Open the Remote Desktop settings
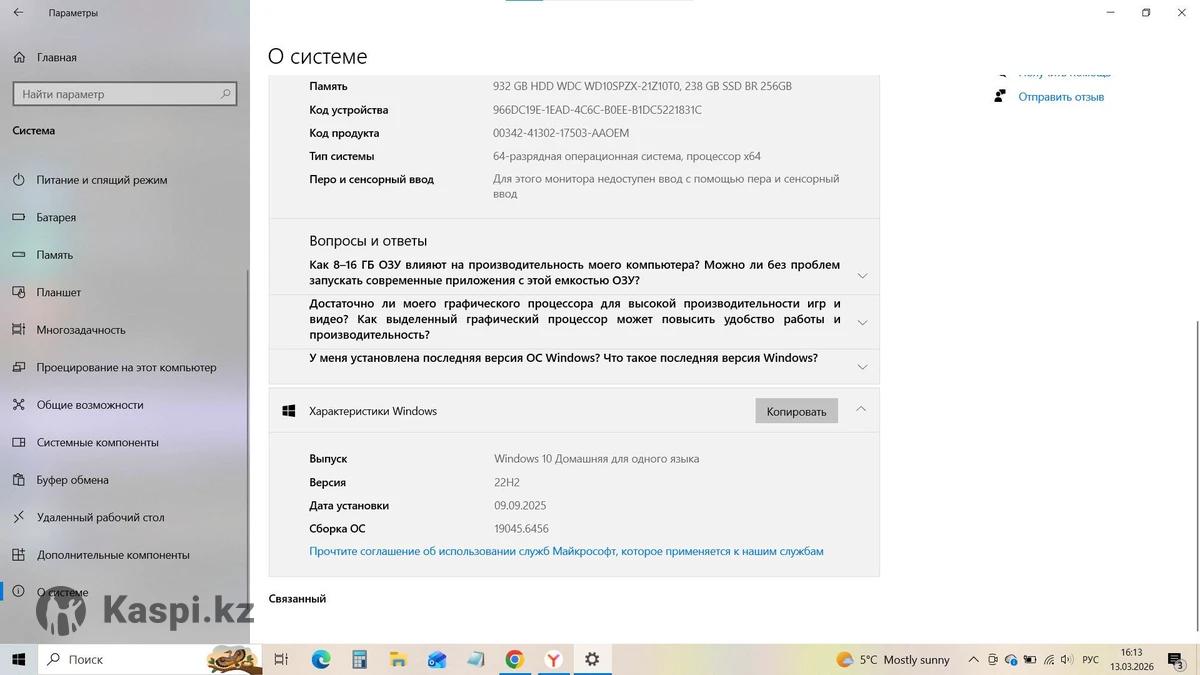 point(100,518)
